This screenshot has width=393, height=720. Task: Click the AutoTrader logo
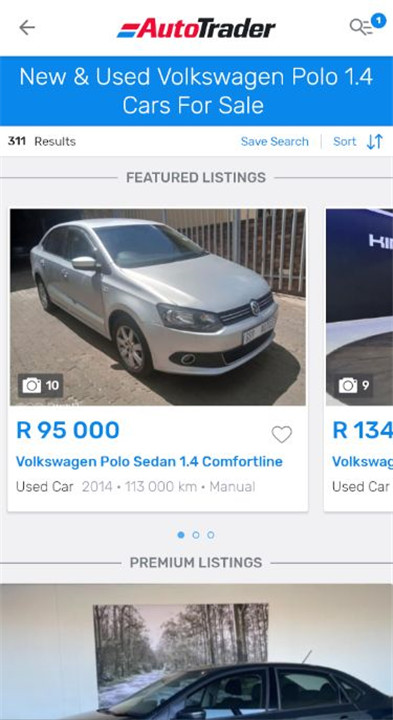[196, 28]
